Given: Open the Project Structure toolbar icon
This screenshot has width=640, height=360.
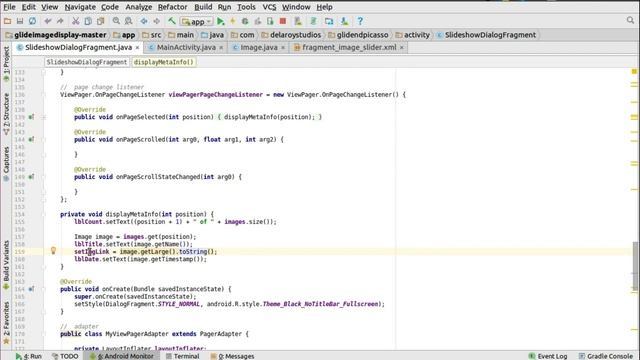Looking at the screenshot, I should pos(329,21).
